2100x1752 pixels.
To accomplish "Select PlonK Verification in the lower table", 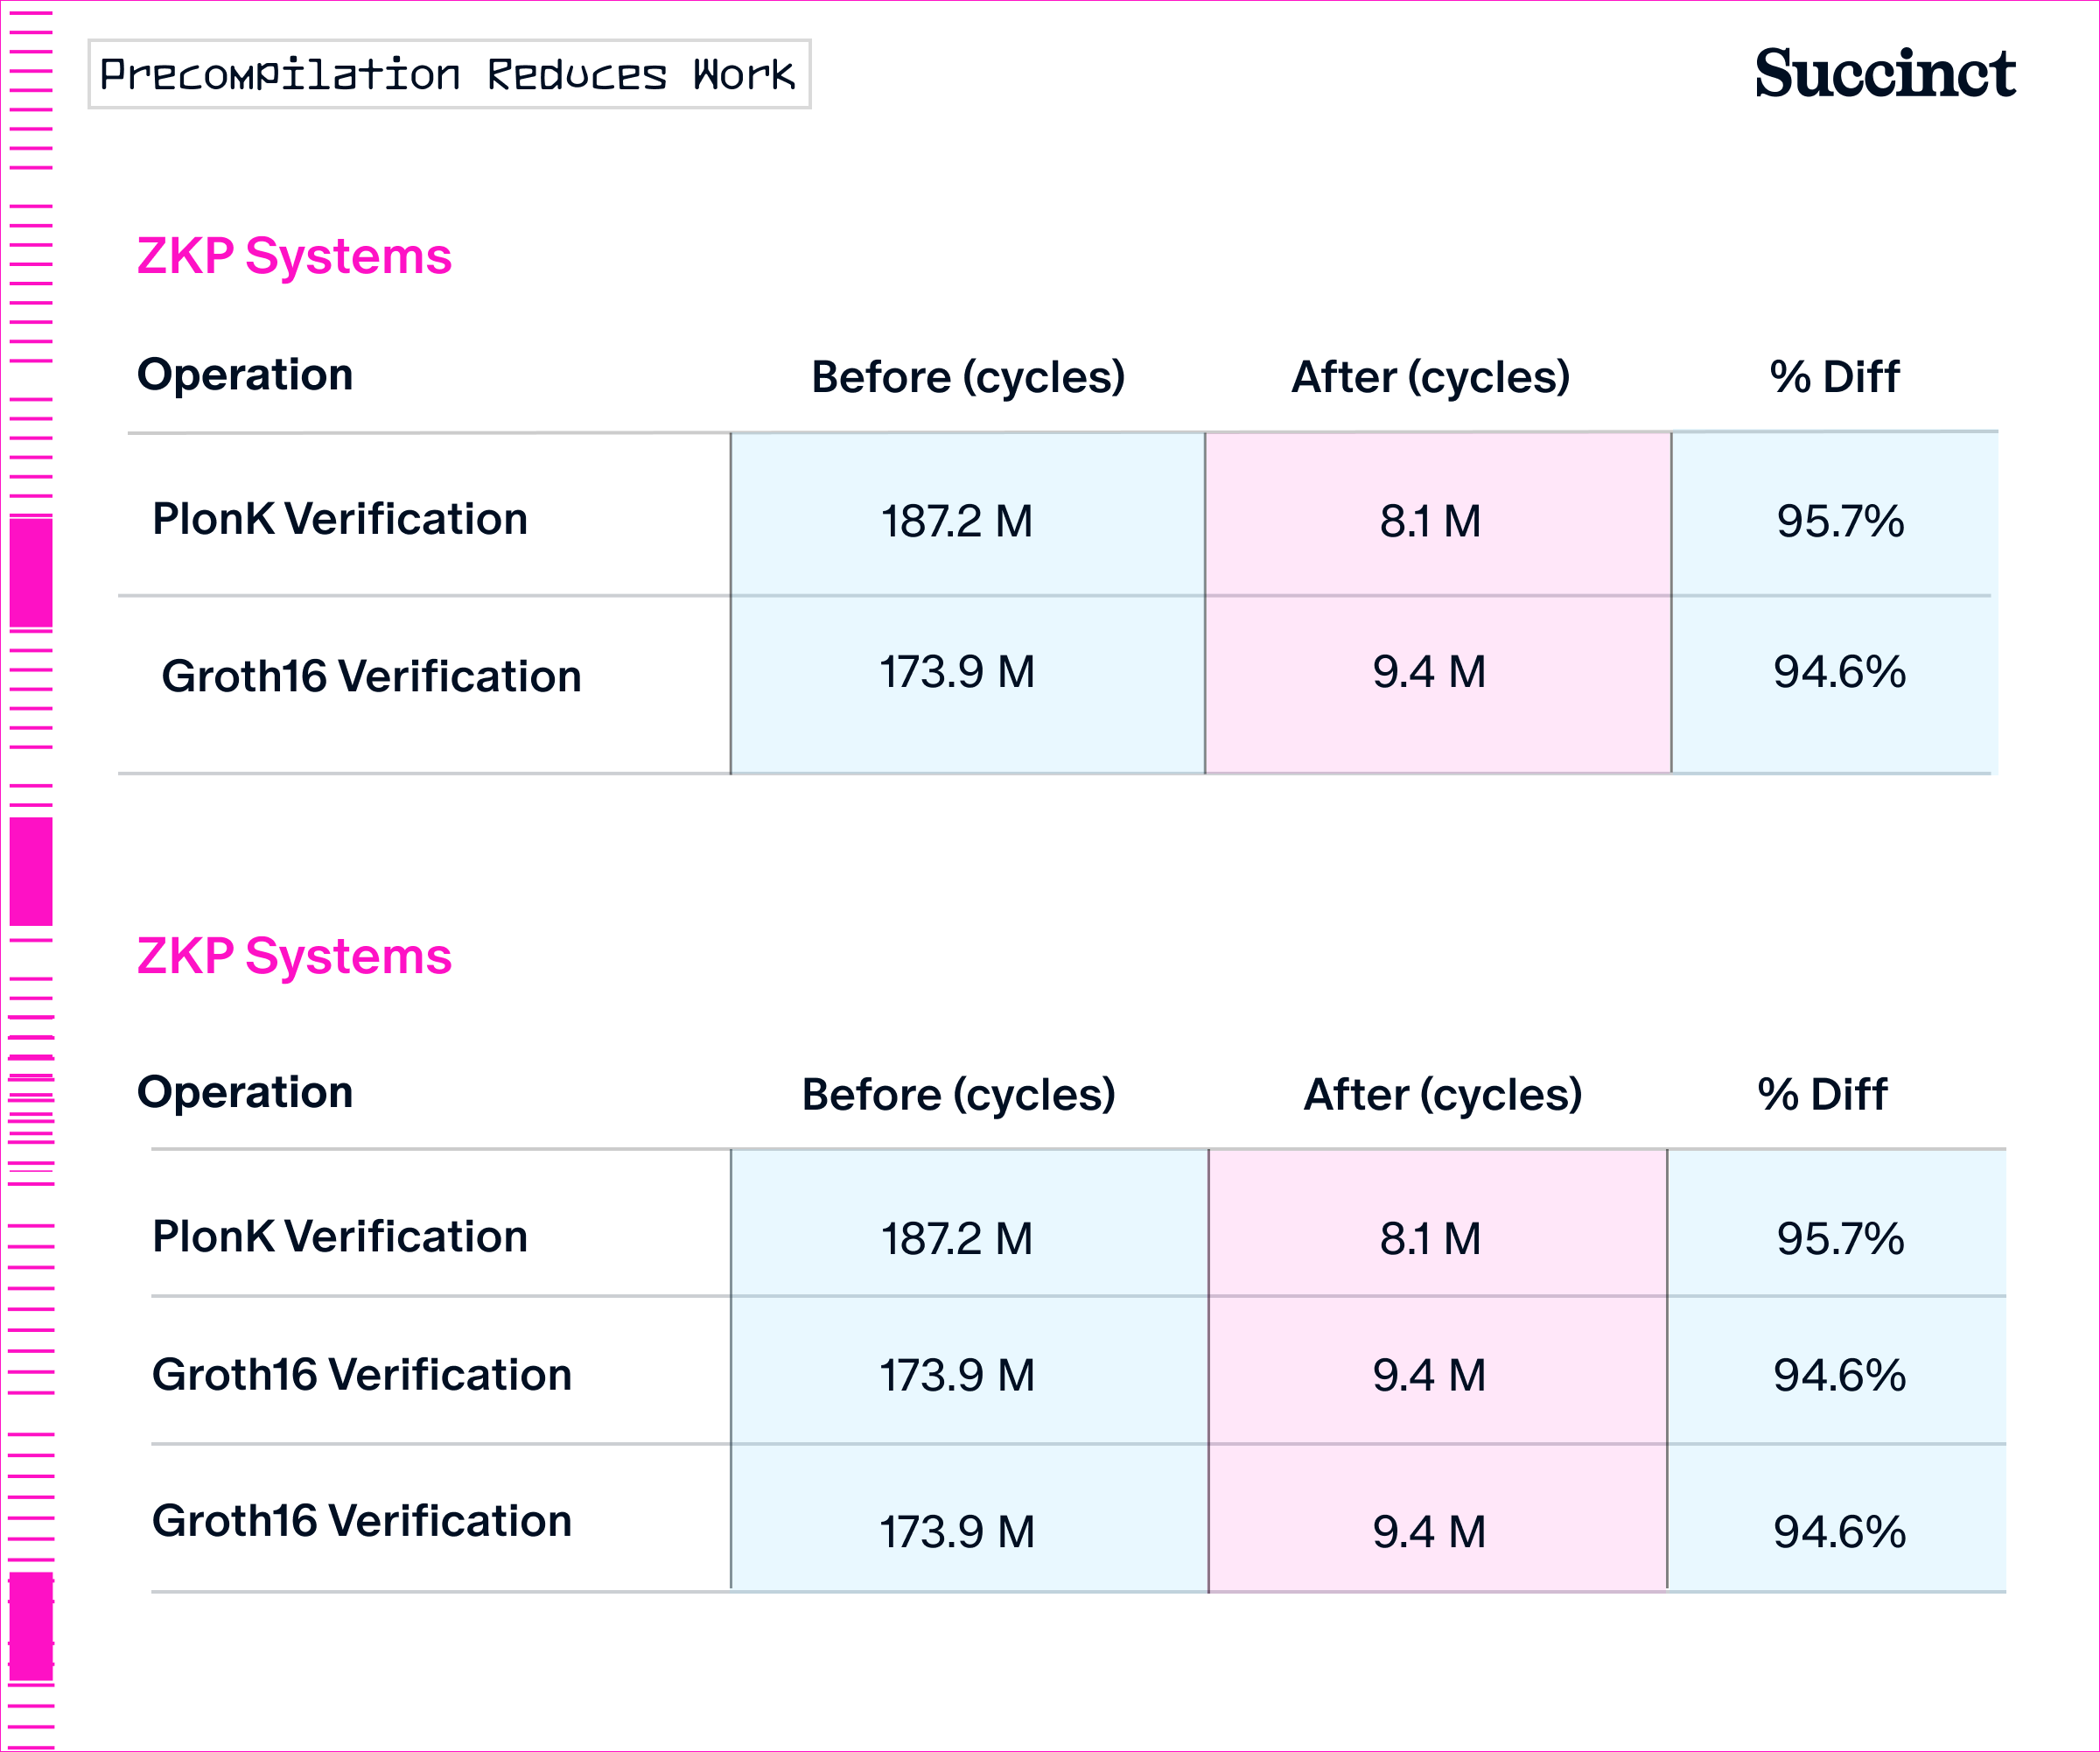I will 340,1237.
